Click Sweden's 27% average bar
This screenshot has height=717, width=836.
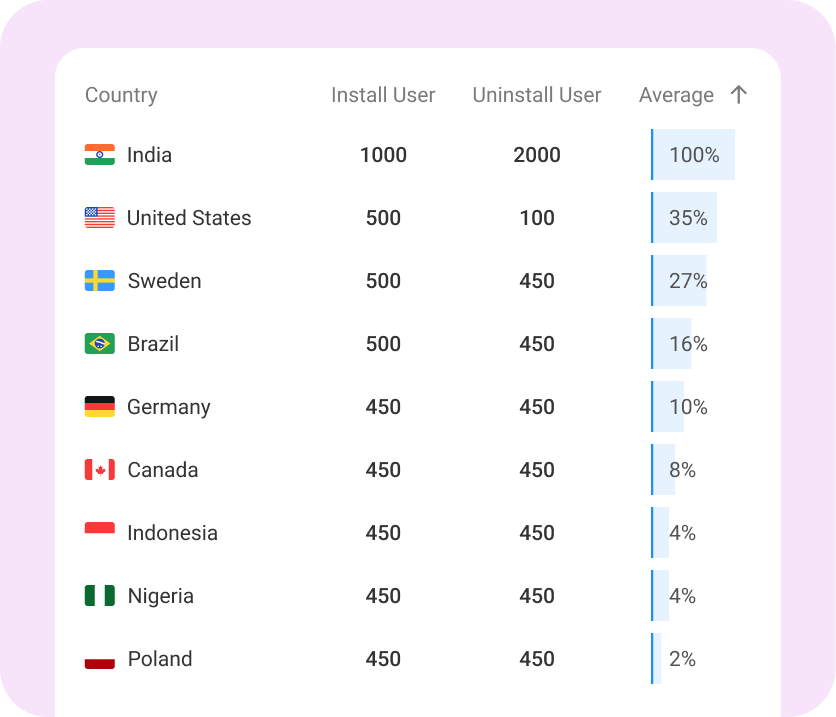[x=680, y=281]
